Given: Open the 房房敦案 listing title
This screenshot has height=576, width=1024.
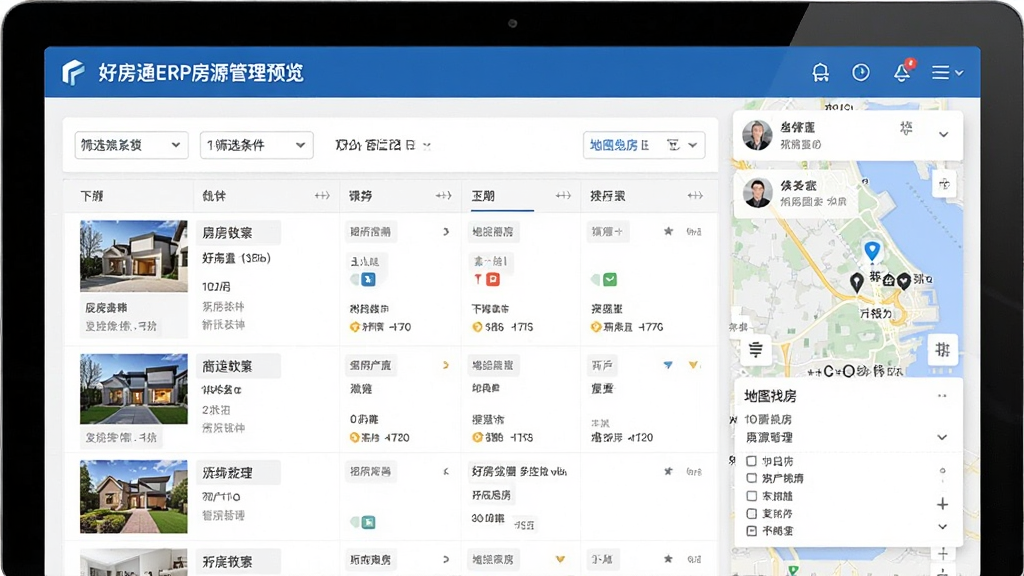Looking at the screenshot, I should pyautogui.click(x=227, y=233).
